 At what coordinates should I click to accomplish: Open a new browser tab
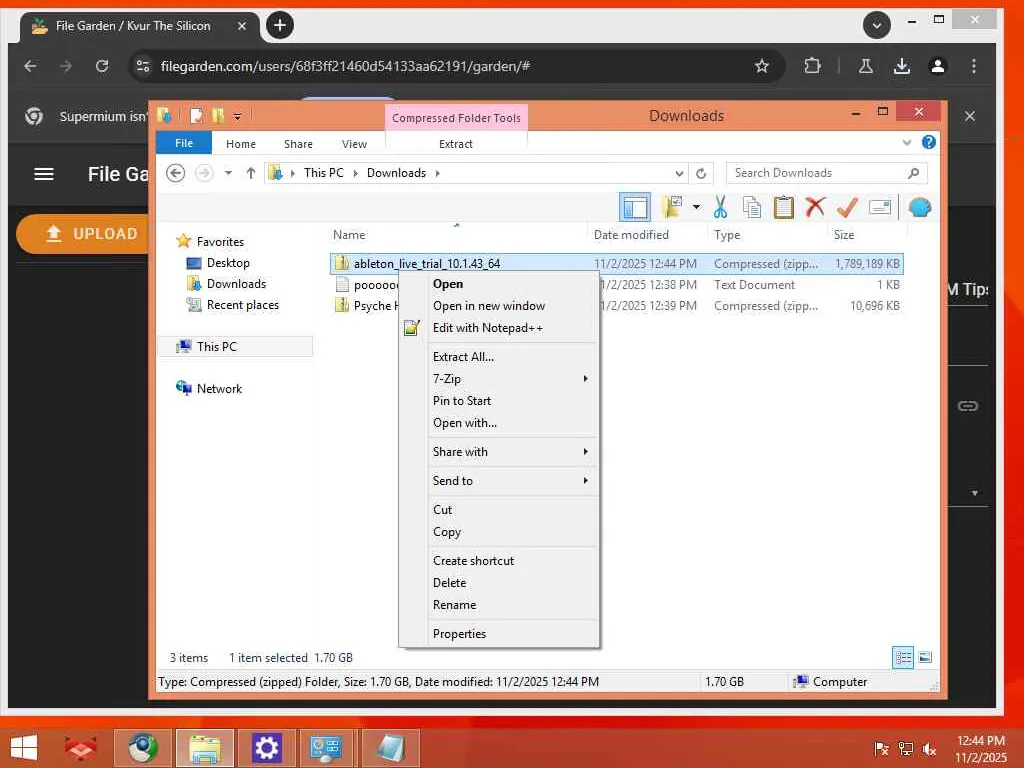280,25
